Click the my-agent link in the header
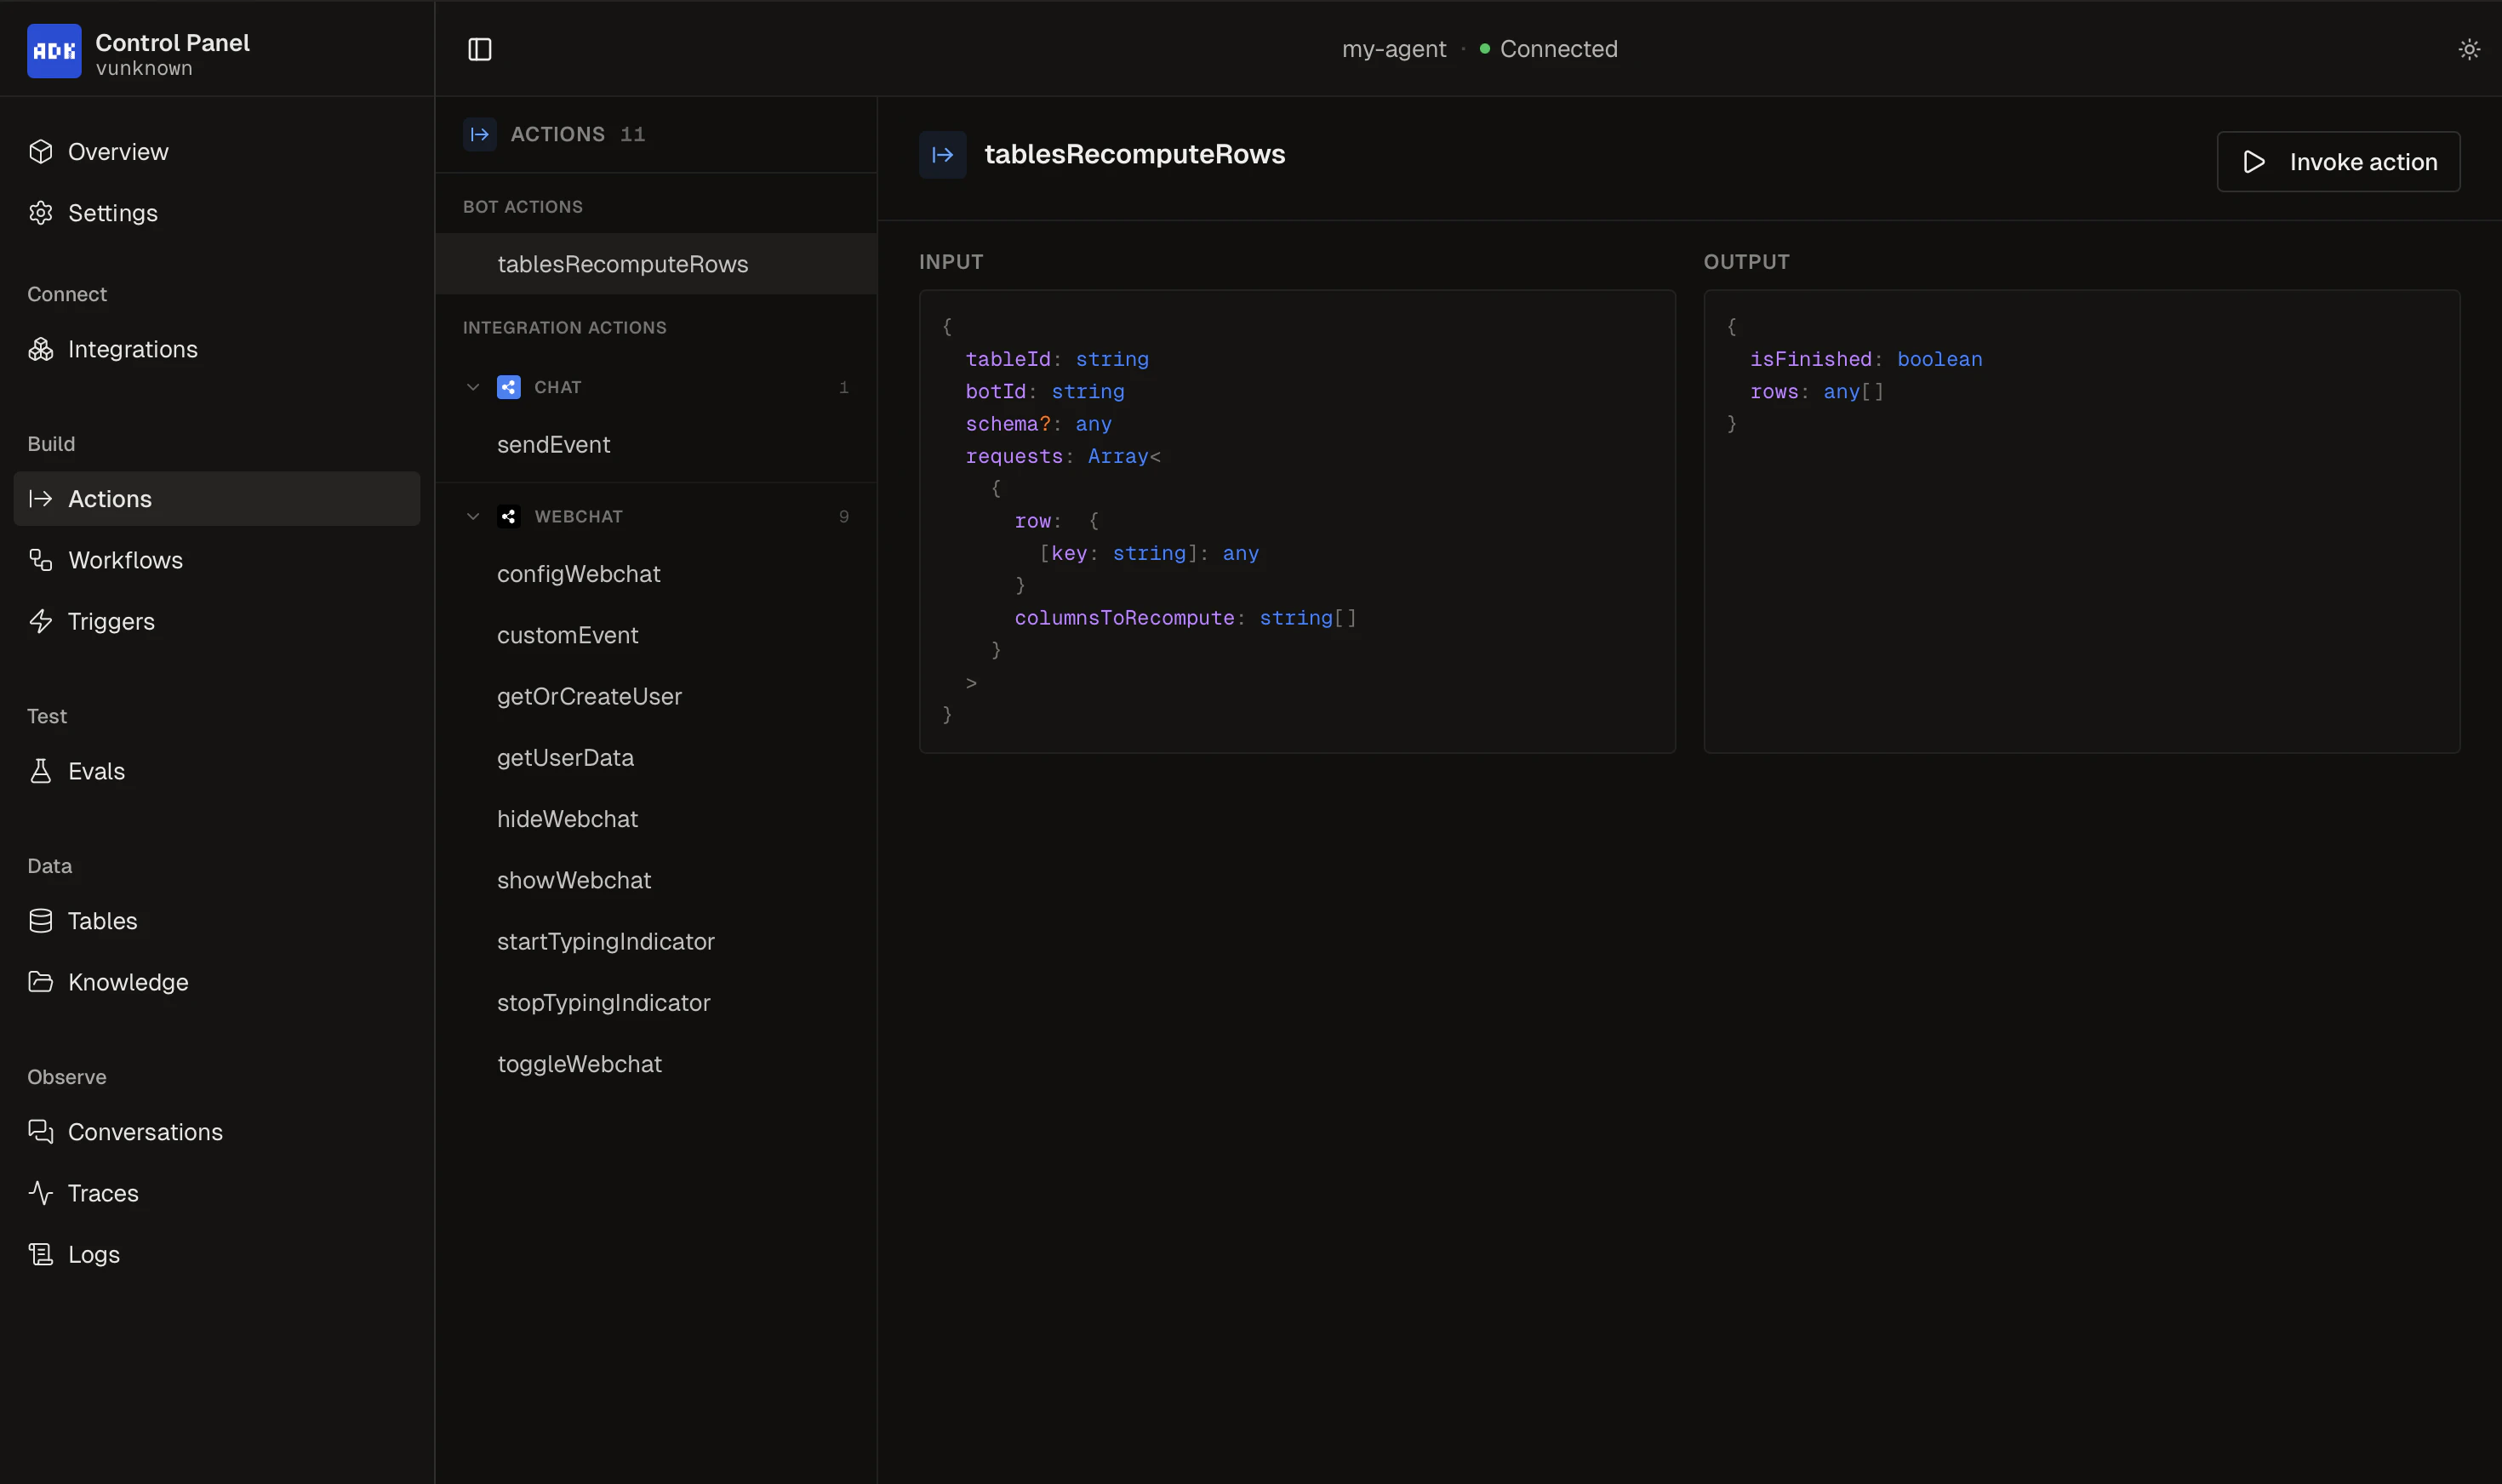Screen dimensions: 2502x1484 click(x=1393, y=49)
